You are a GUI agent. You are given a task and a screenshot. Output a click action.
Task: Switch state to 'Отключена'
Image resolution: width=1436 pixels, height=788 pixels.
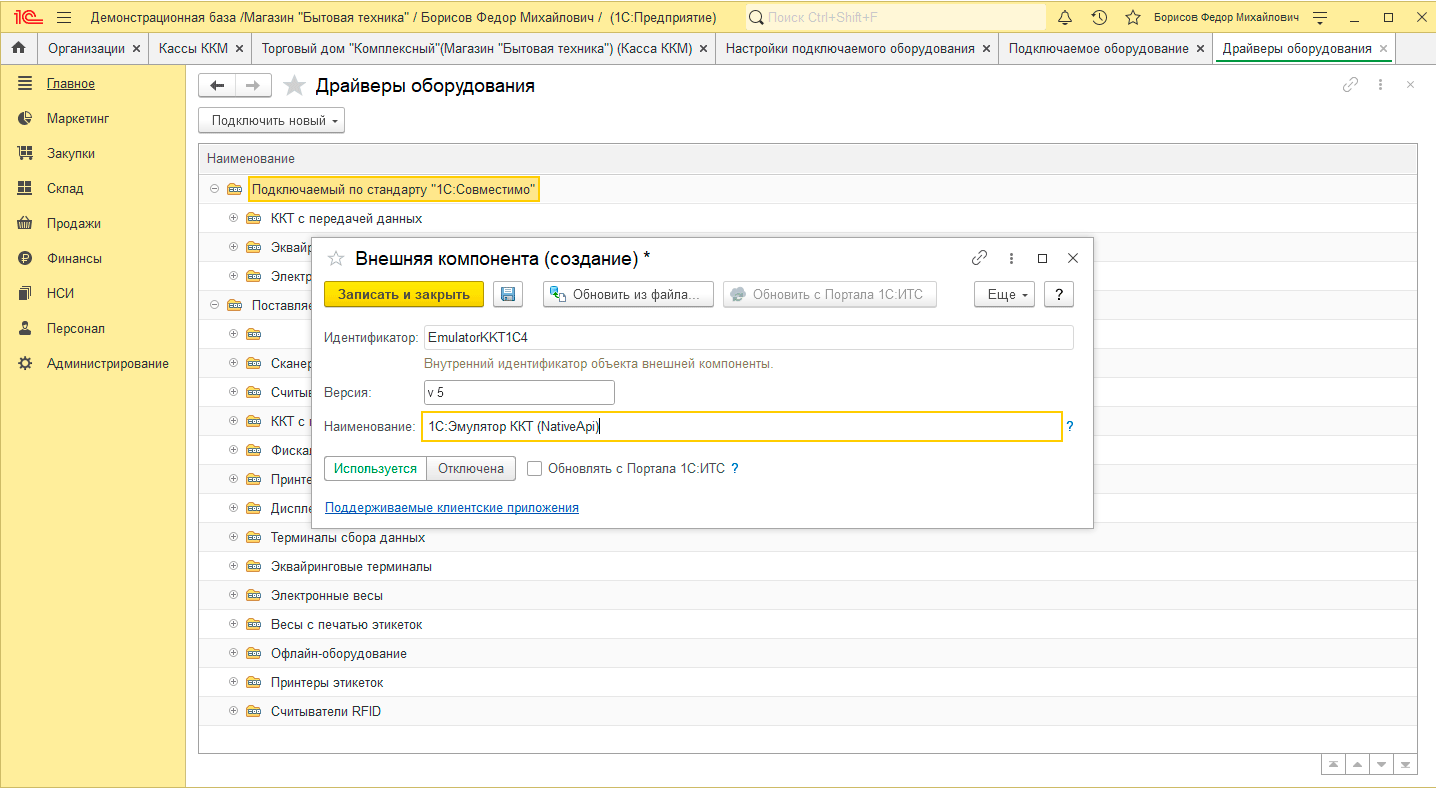(x=471, y=468)
